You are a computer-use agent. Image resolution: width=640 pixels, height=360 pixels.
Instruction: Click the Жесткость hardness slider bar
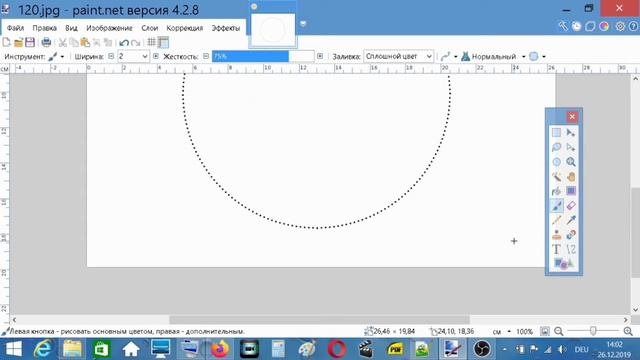click(x=263, y=56)
